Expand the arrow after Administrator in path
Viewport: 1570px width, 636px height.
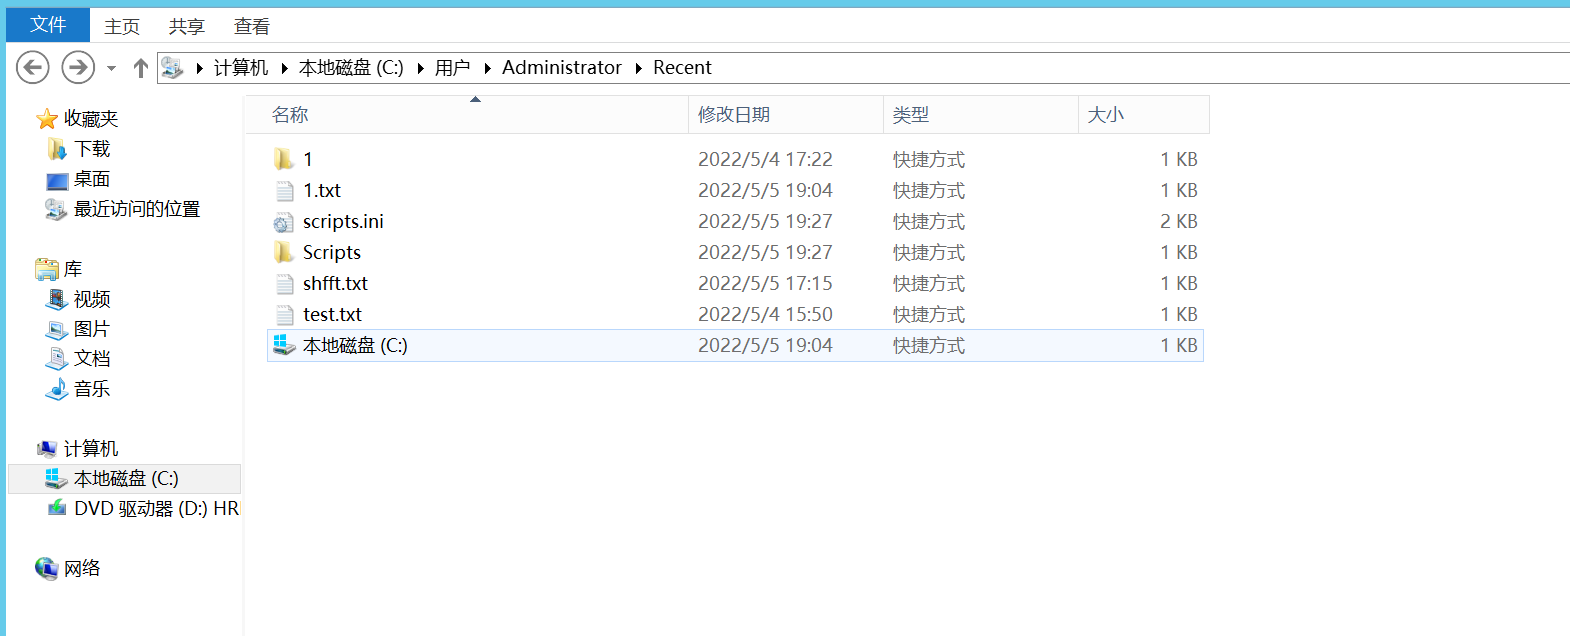(638, 68)
